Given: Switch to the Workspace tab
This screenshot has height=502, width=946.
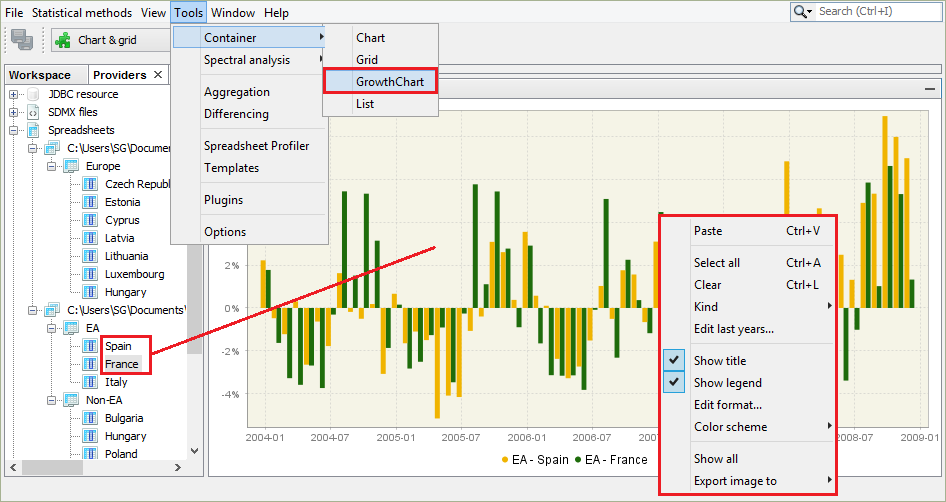Looking at the screenshot, I should pyautogui.click(x=40, y=75).
